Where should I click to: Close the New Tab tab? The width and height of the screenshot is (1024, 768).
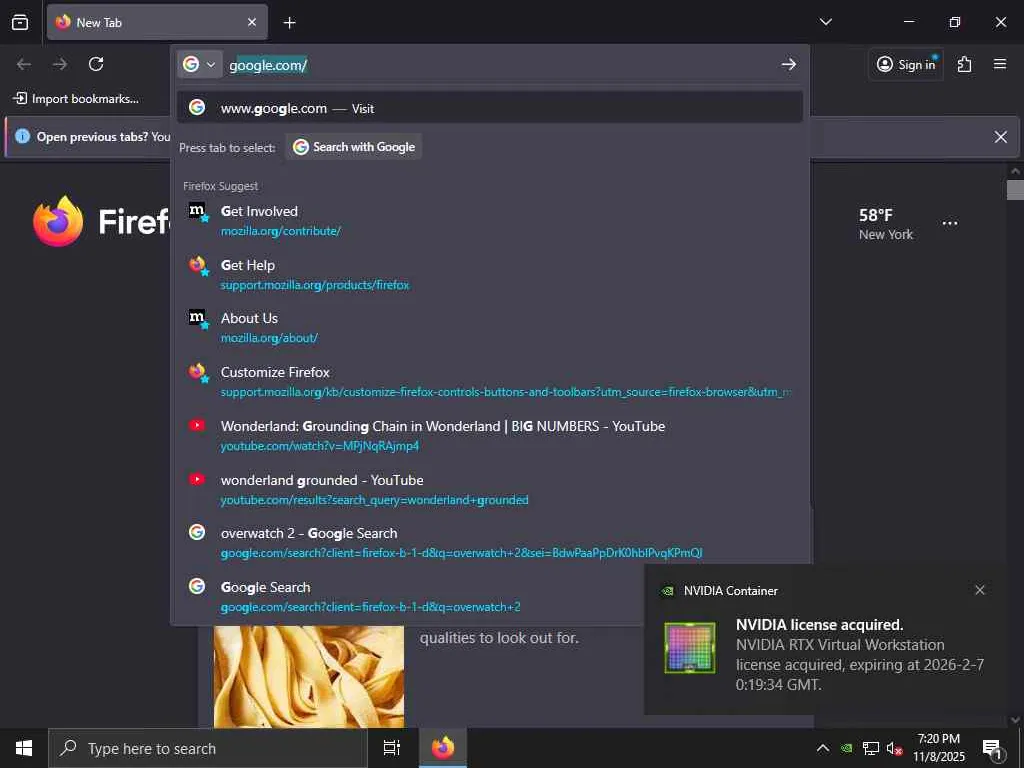click(x=252, y=22)
